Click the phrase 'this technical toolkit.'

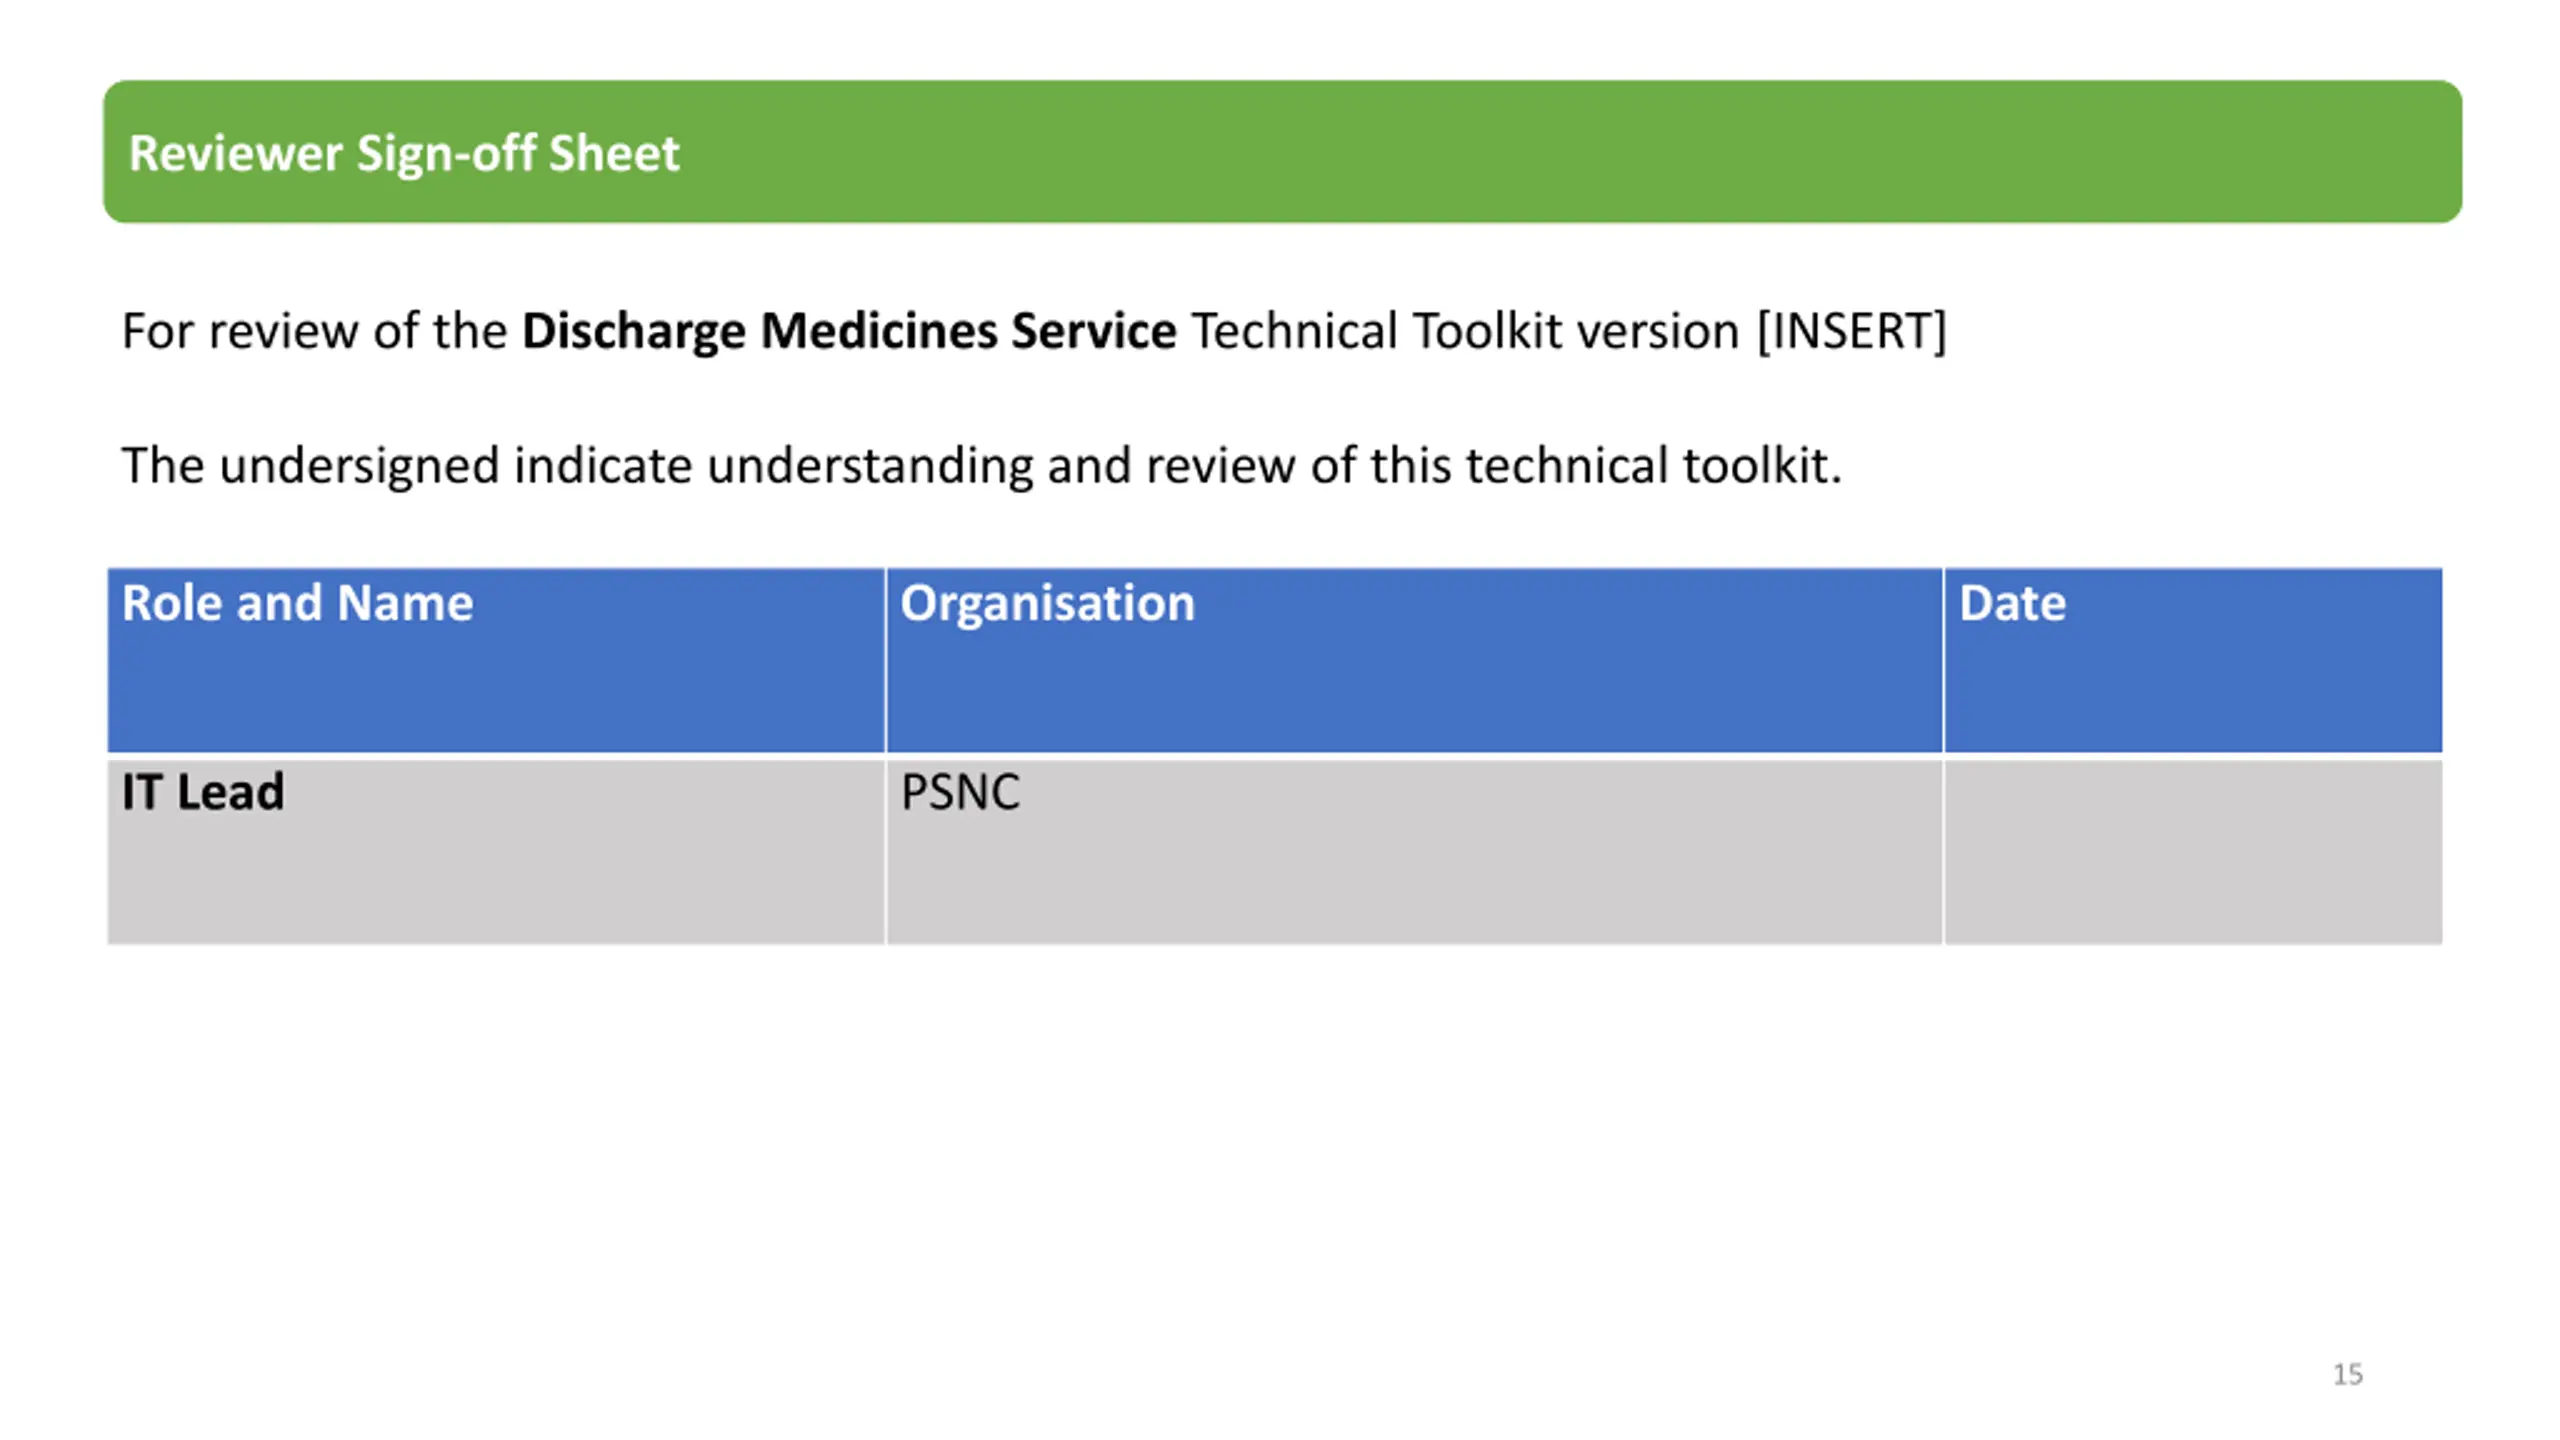(x=1606, y=466)
